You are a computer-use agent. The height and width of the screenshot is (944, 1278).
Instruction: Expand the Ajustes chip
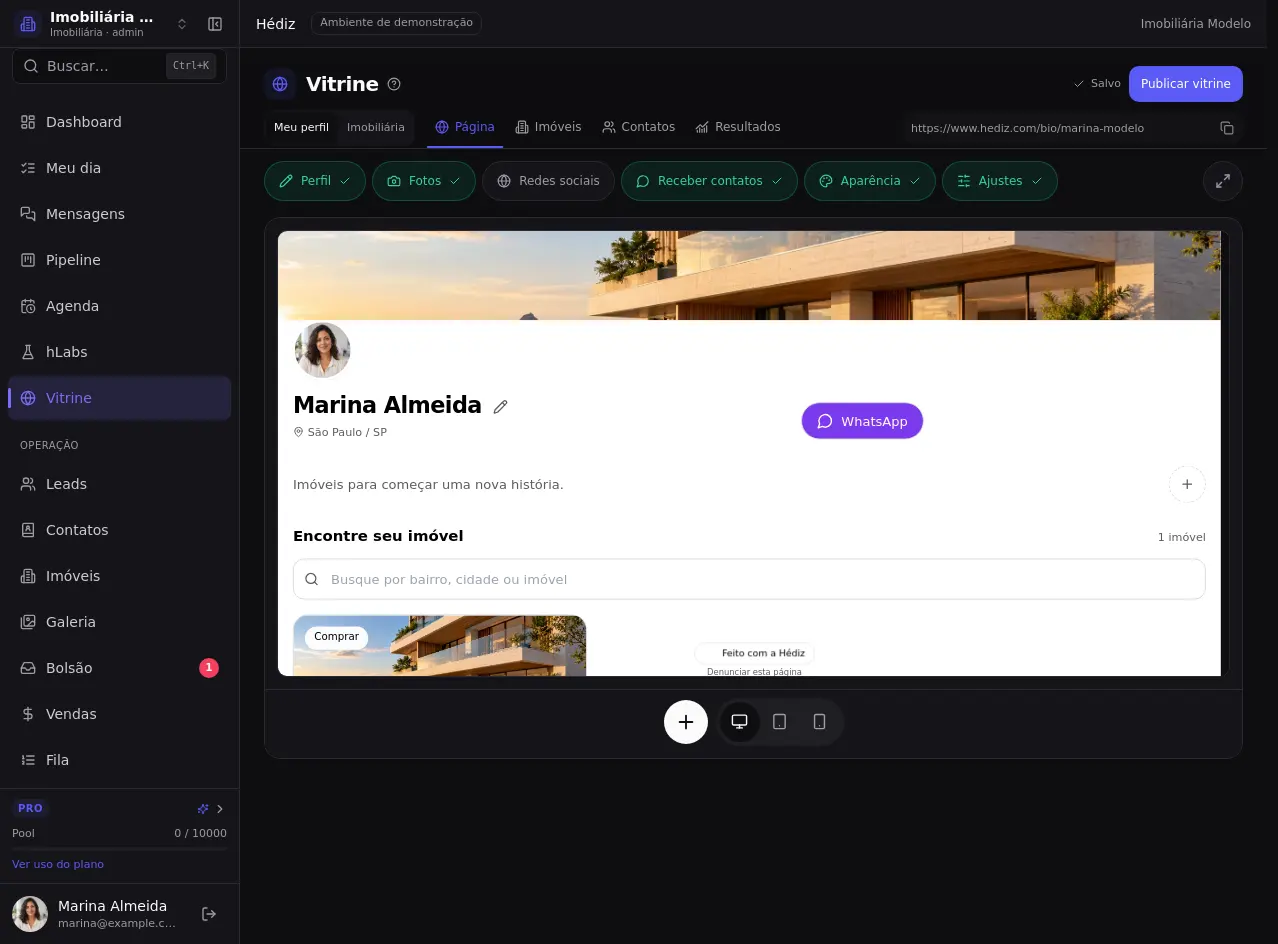(1000, 181)
